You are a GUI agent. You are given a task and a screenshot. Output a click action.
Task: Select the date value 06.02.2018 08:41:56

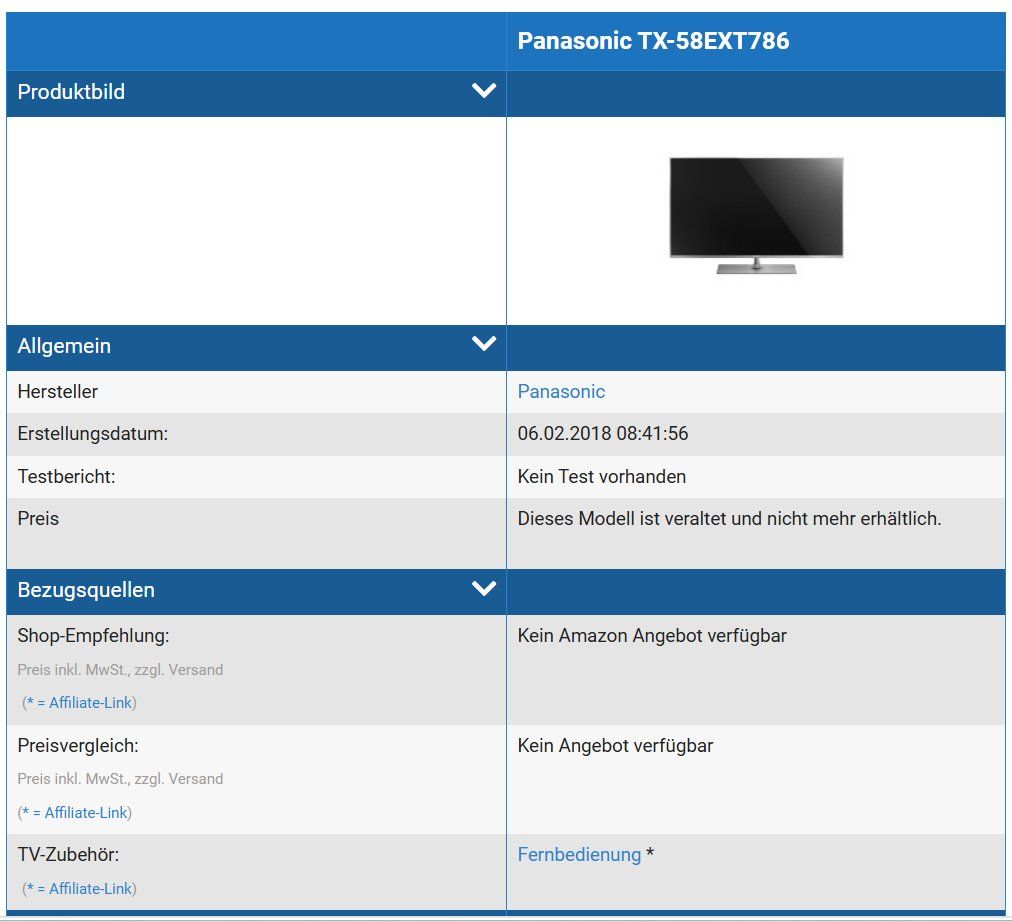click(x=603, y=433)
